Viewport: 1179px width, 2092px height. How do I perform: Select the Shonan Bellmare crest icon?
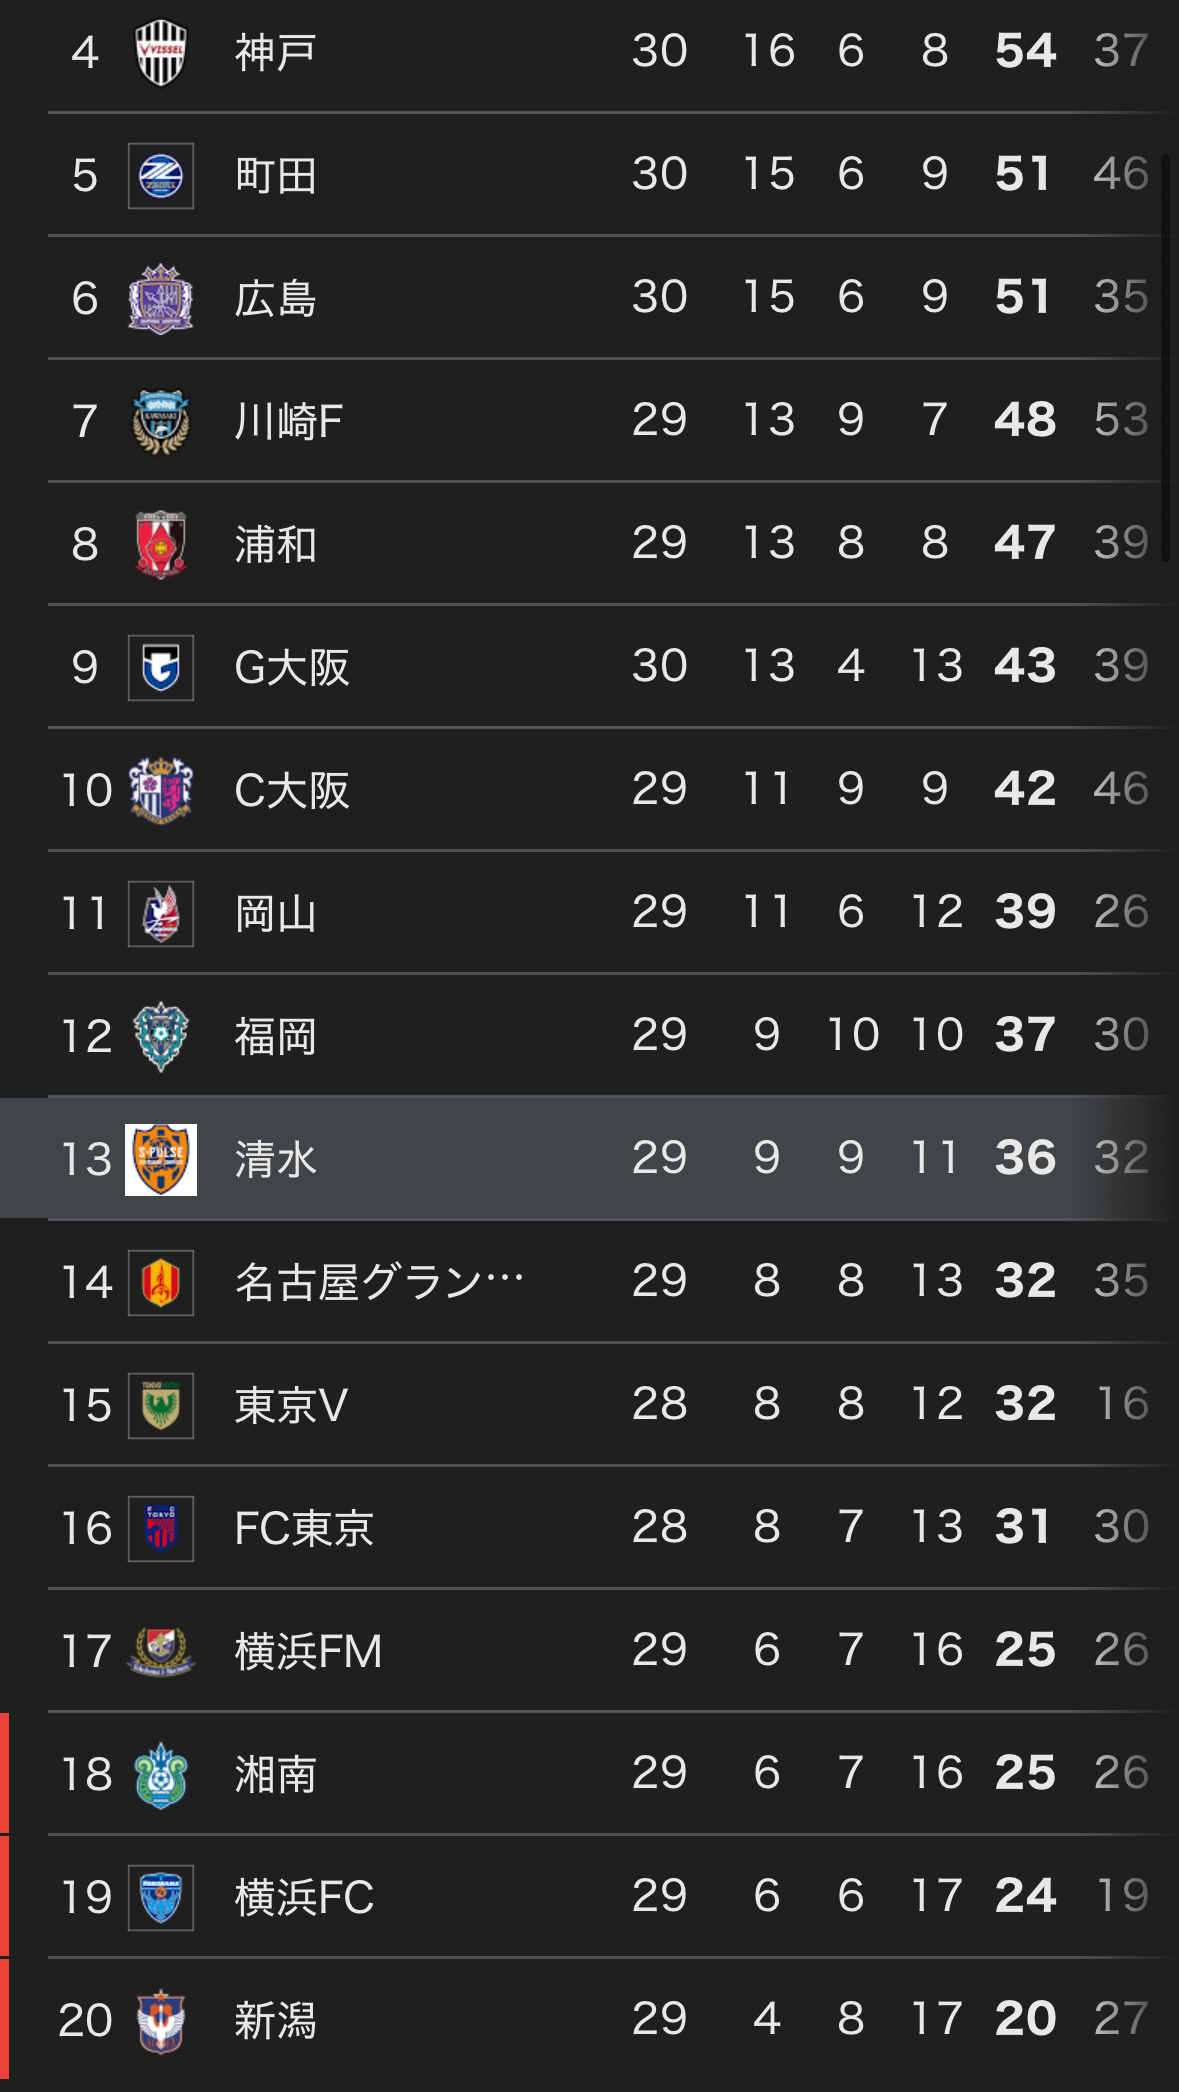[x=161, y=1775]
